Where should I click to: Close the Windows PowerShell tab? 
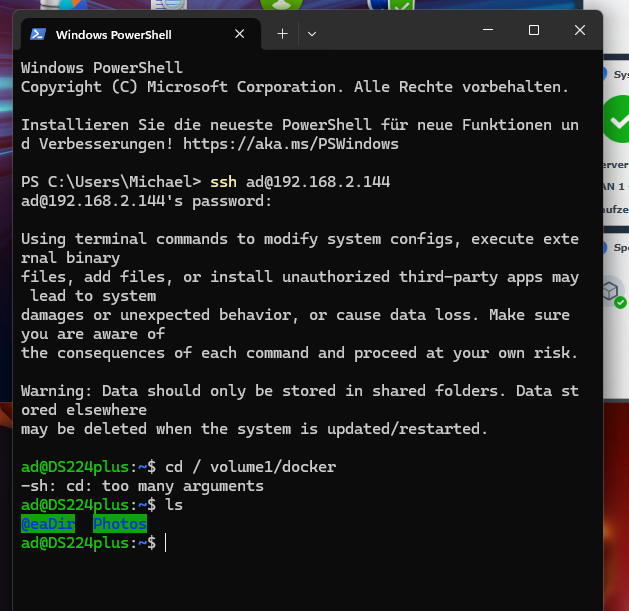239,34
